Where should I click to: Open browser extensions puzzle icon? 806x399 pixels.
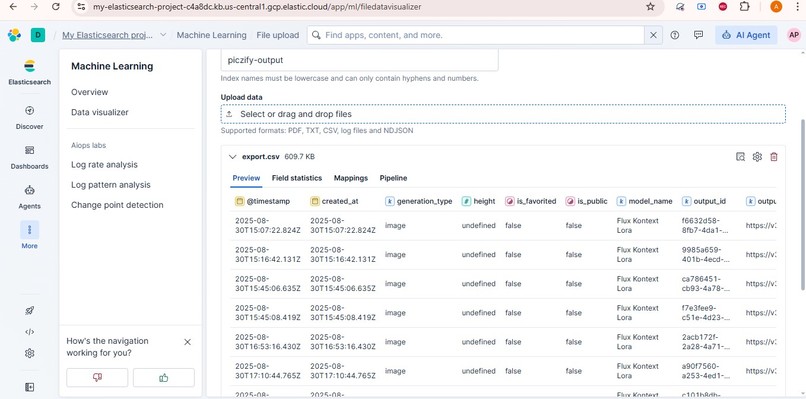tap(744, 7)
